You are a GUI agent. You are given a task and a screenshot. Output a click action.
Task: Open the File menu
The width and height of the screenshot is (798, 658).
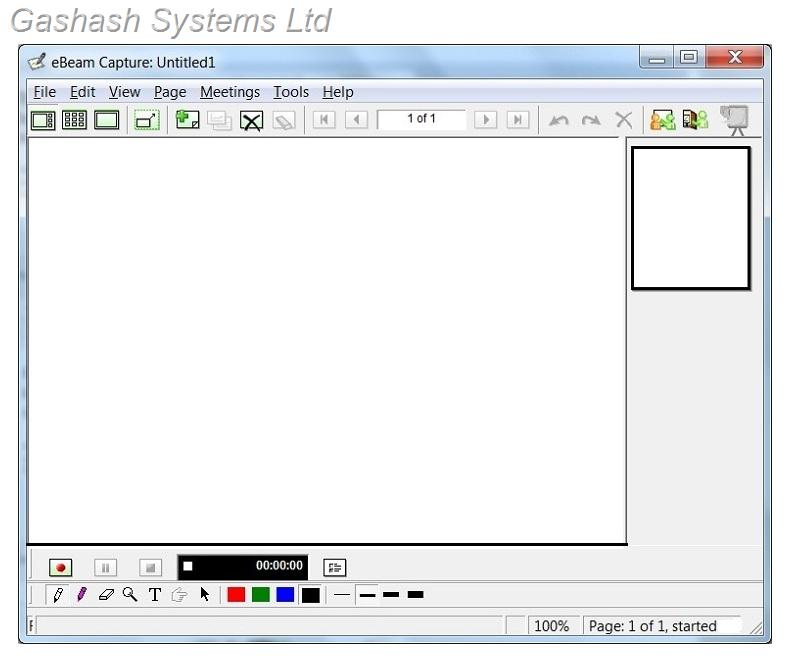pos(44,92)
